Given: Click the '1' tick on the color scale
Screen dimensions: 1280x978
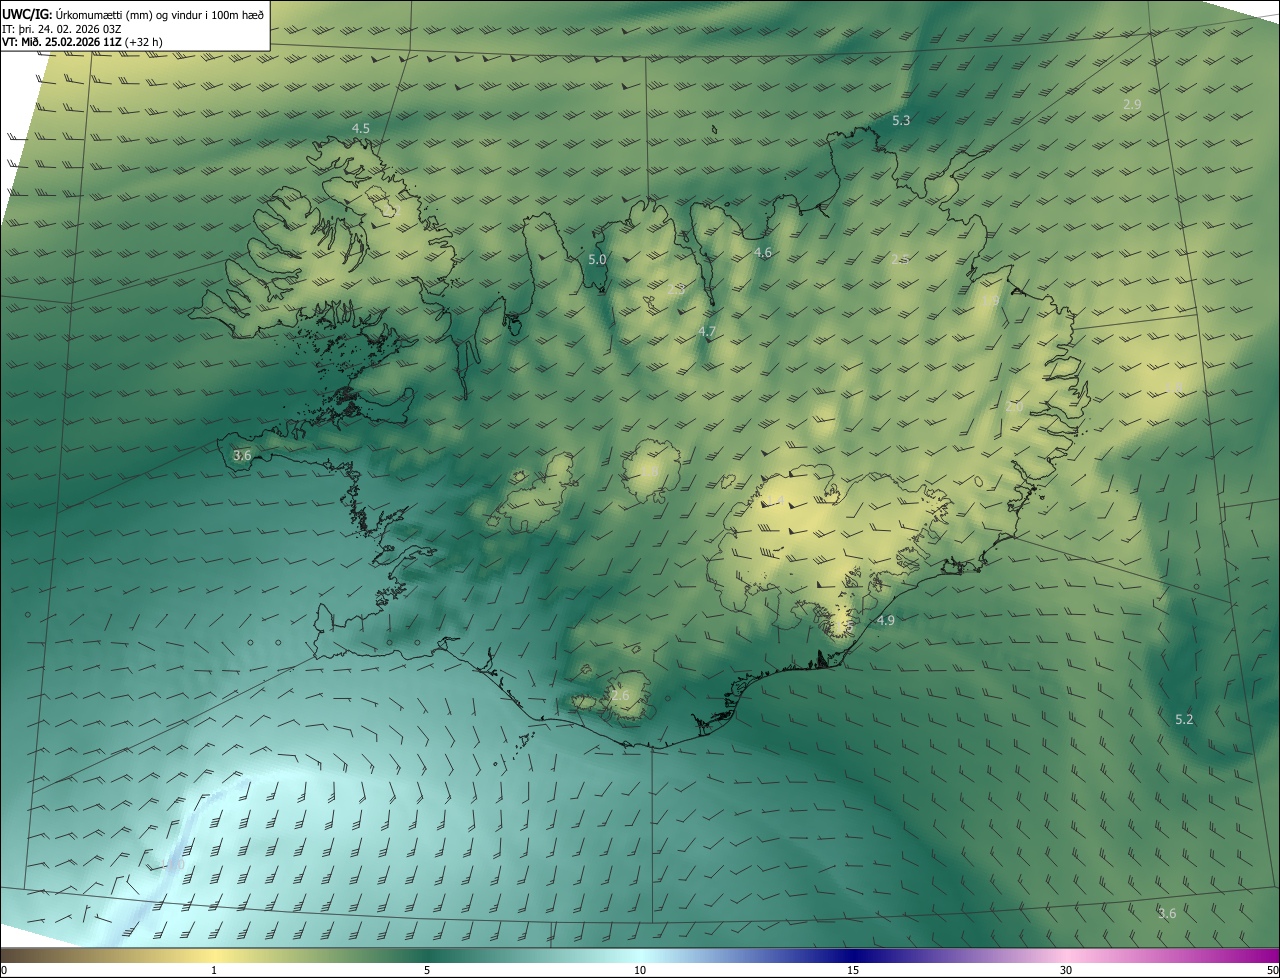Looking at the screenshot, I should [214, 970].
